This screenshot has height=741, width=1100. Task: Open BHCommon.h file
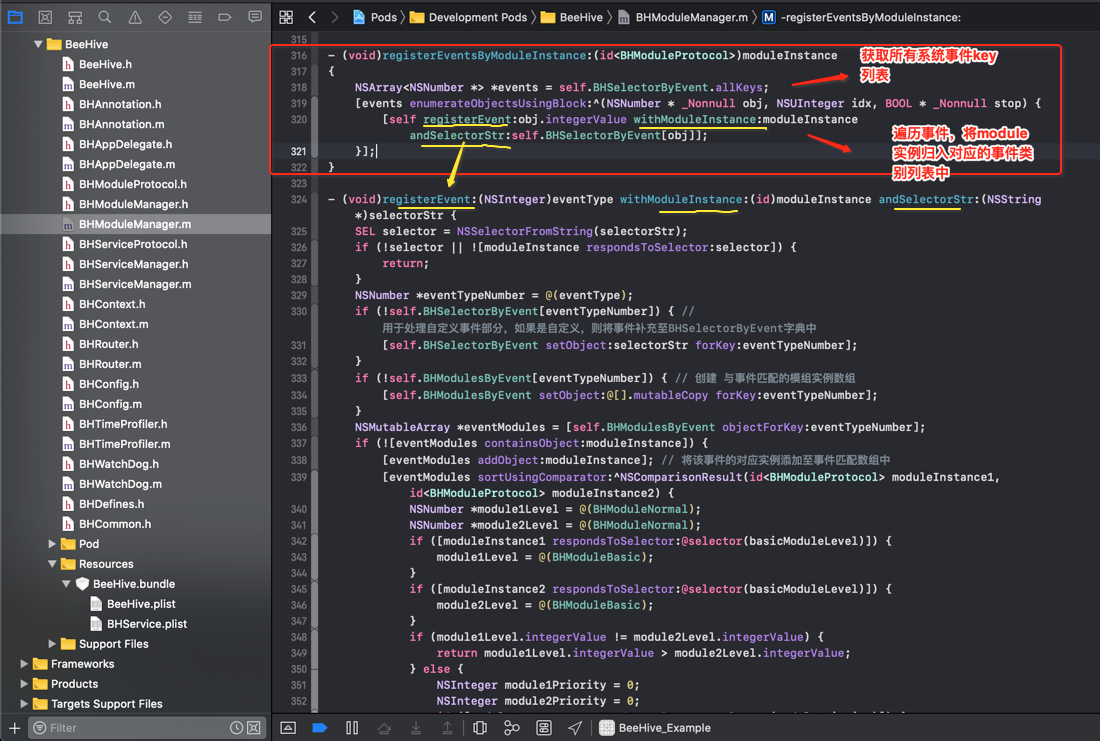pyautogui.click(x=115, y=523)
